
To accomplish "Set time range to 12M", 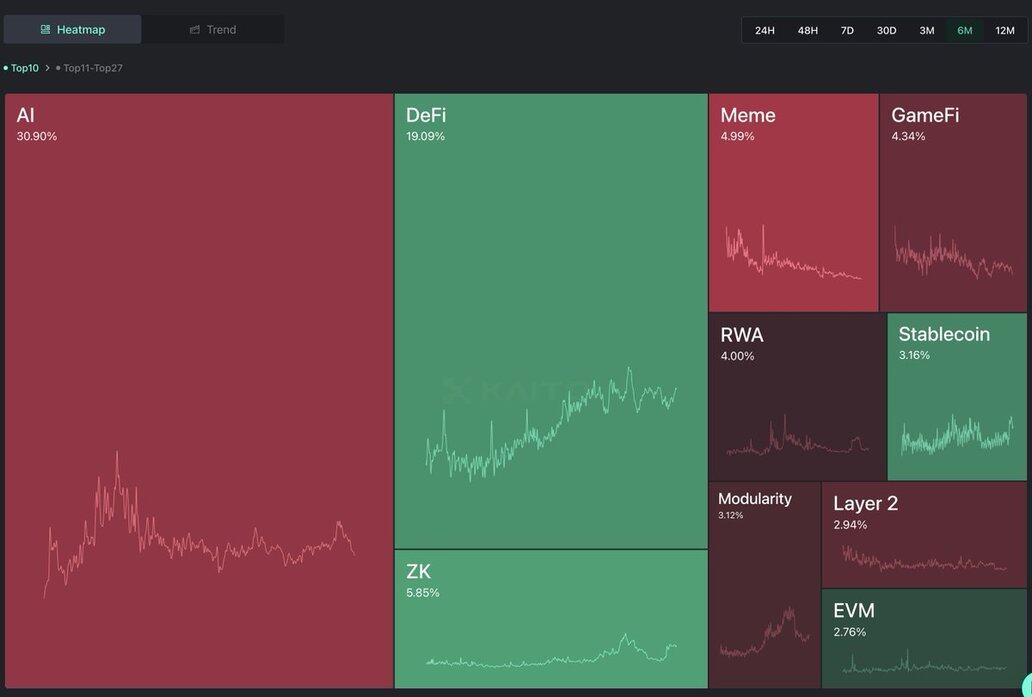I will [1004, 30].
